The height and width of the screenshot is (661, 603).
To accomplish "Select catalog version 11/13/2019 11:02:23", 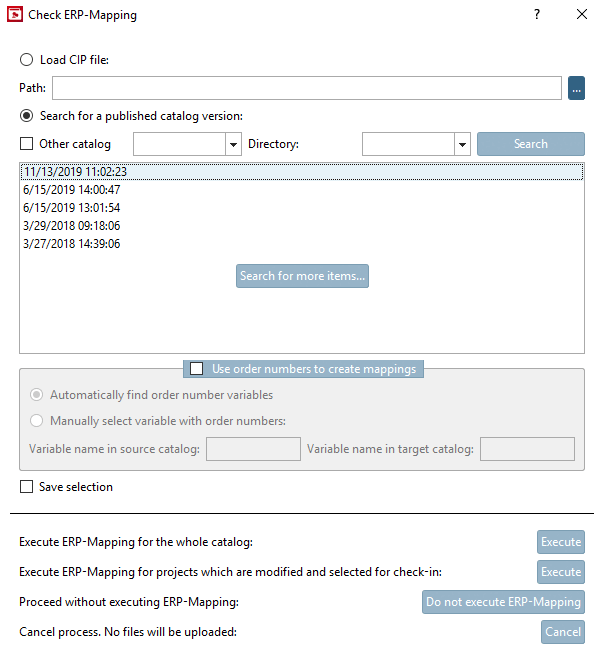I will pyautogui.click(x=75, y=172).
